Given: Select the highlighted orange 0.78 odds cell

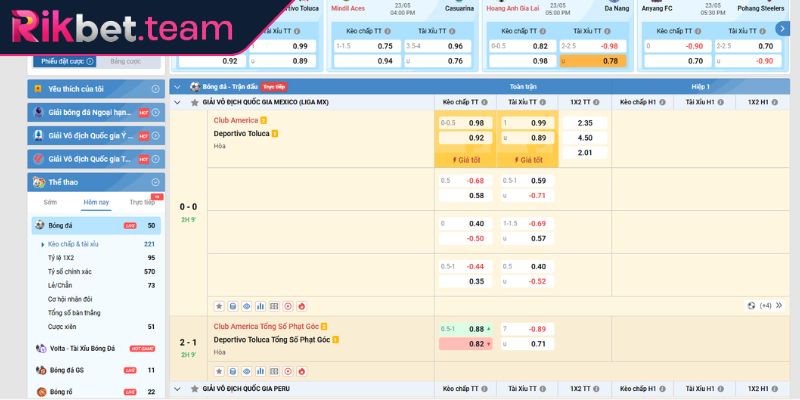Looking at the screenshot, I should pos(596,61).
